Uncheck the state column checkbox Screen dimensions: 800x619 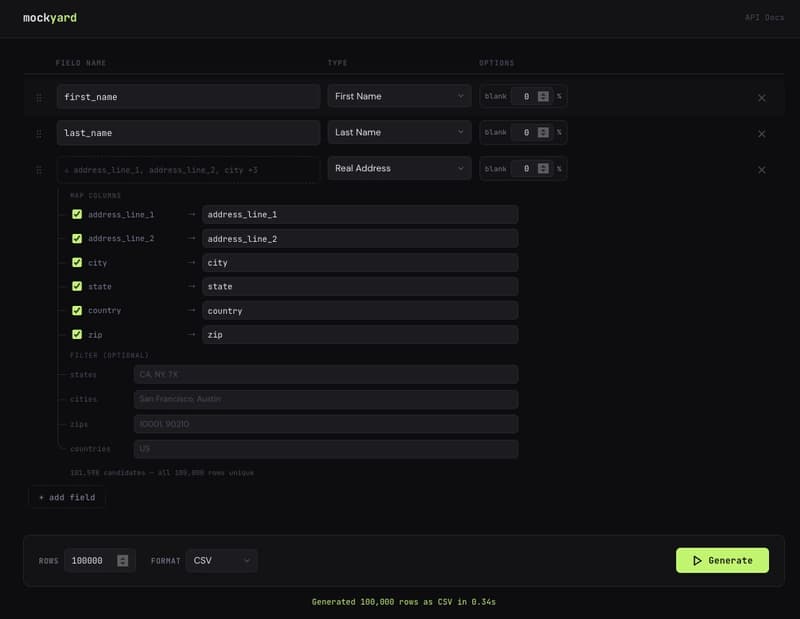[x=77, y=286]
